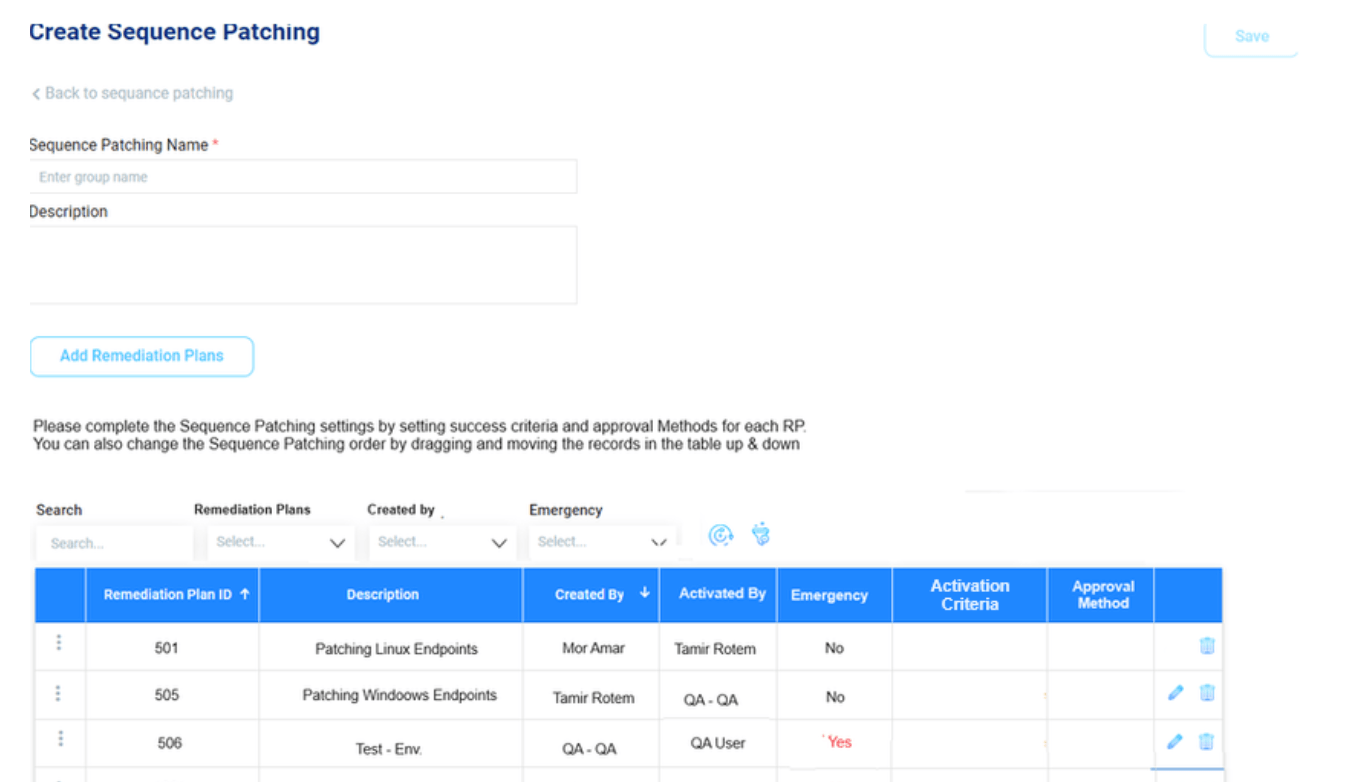This screenshot has height=782, width=1346.
Task: Click the Search input field
Action: (113, 542)
